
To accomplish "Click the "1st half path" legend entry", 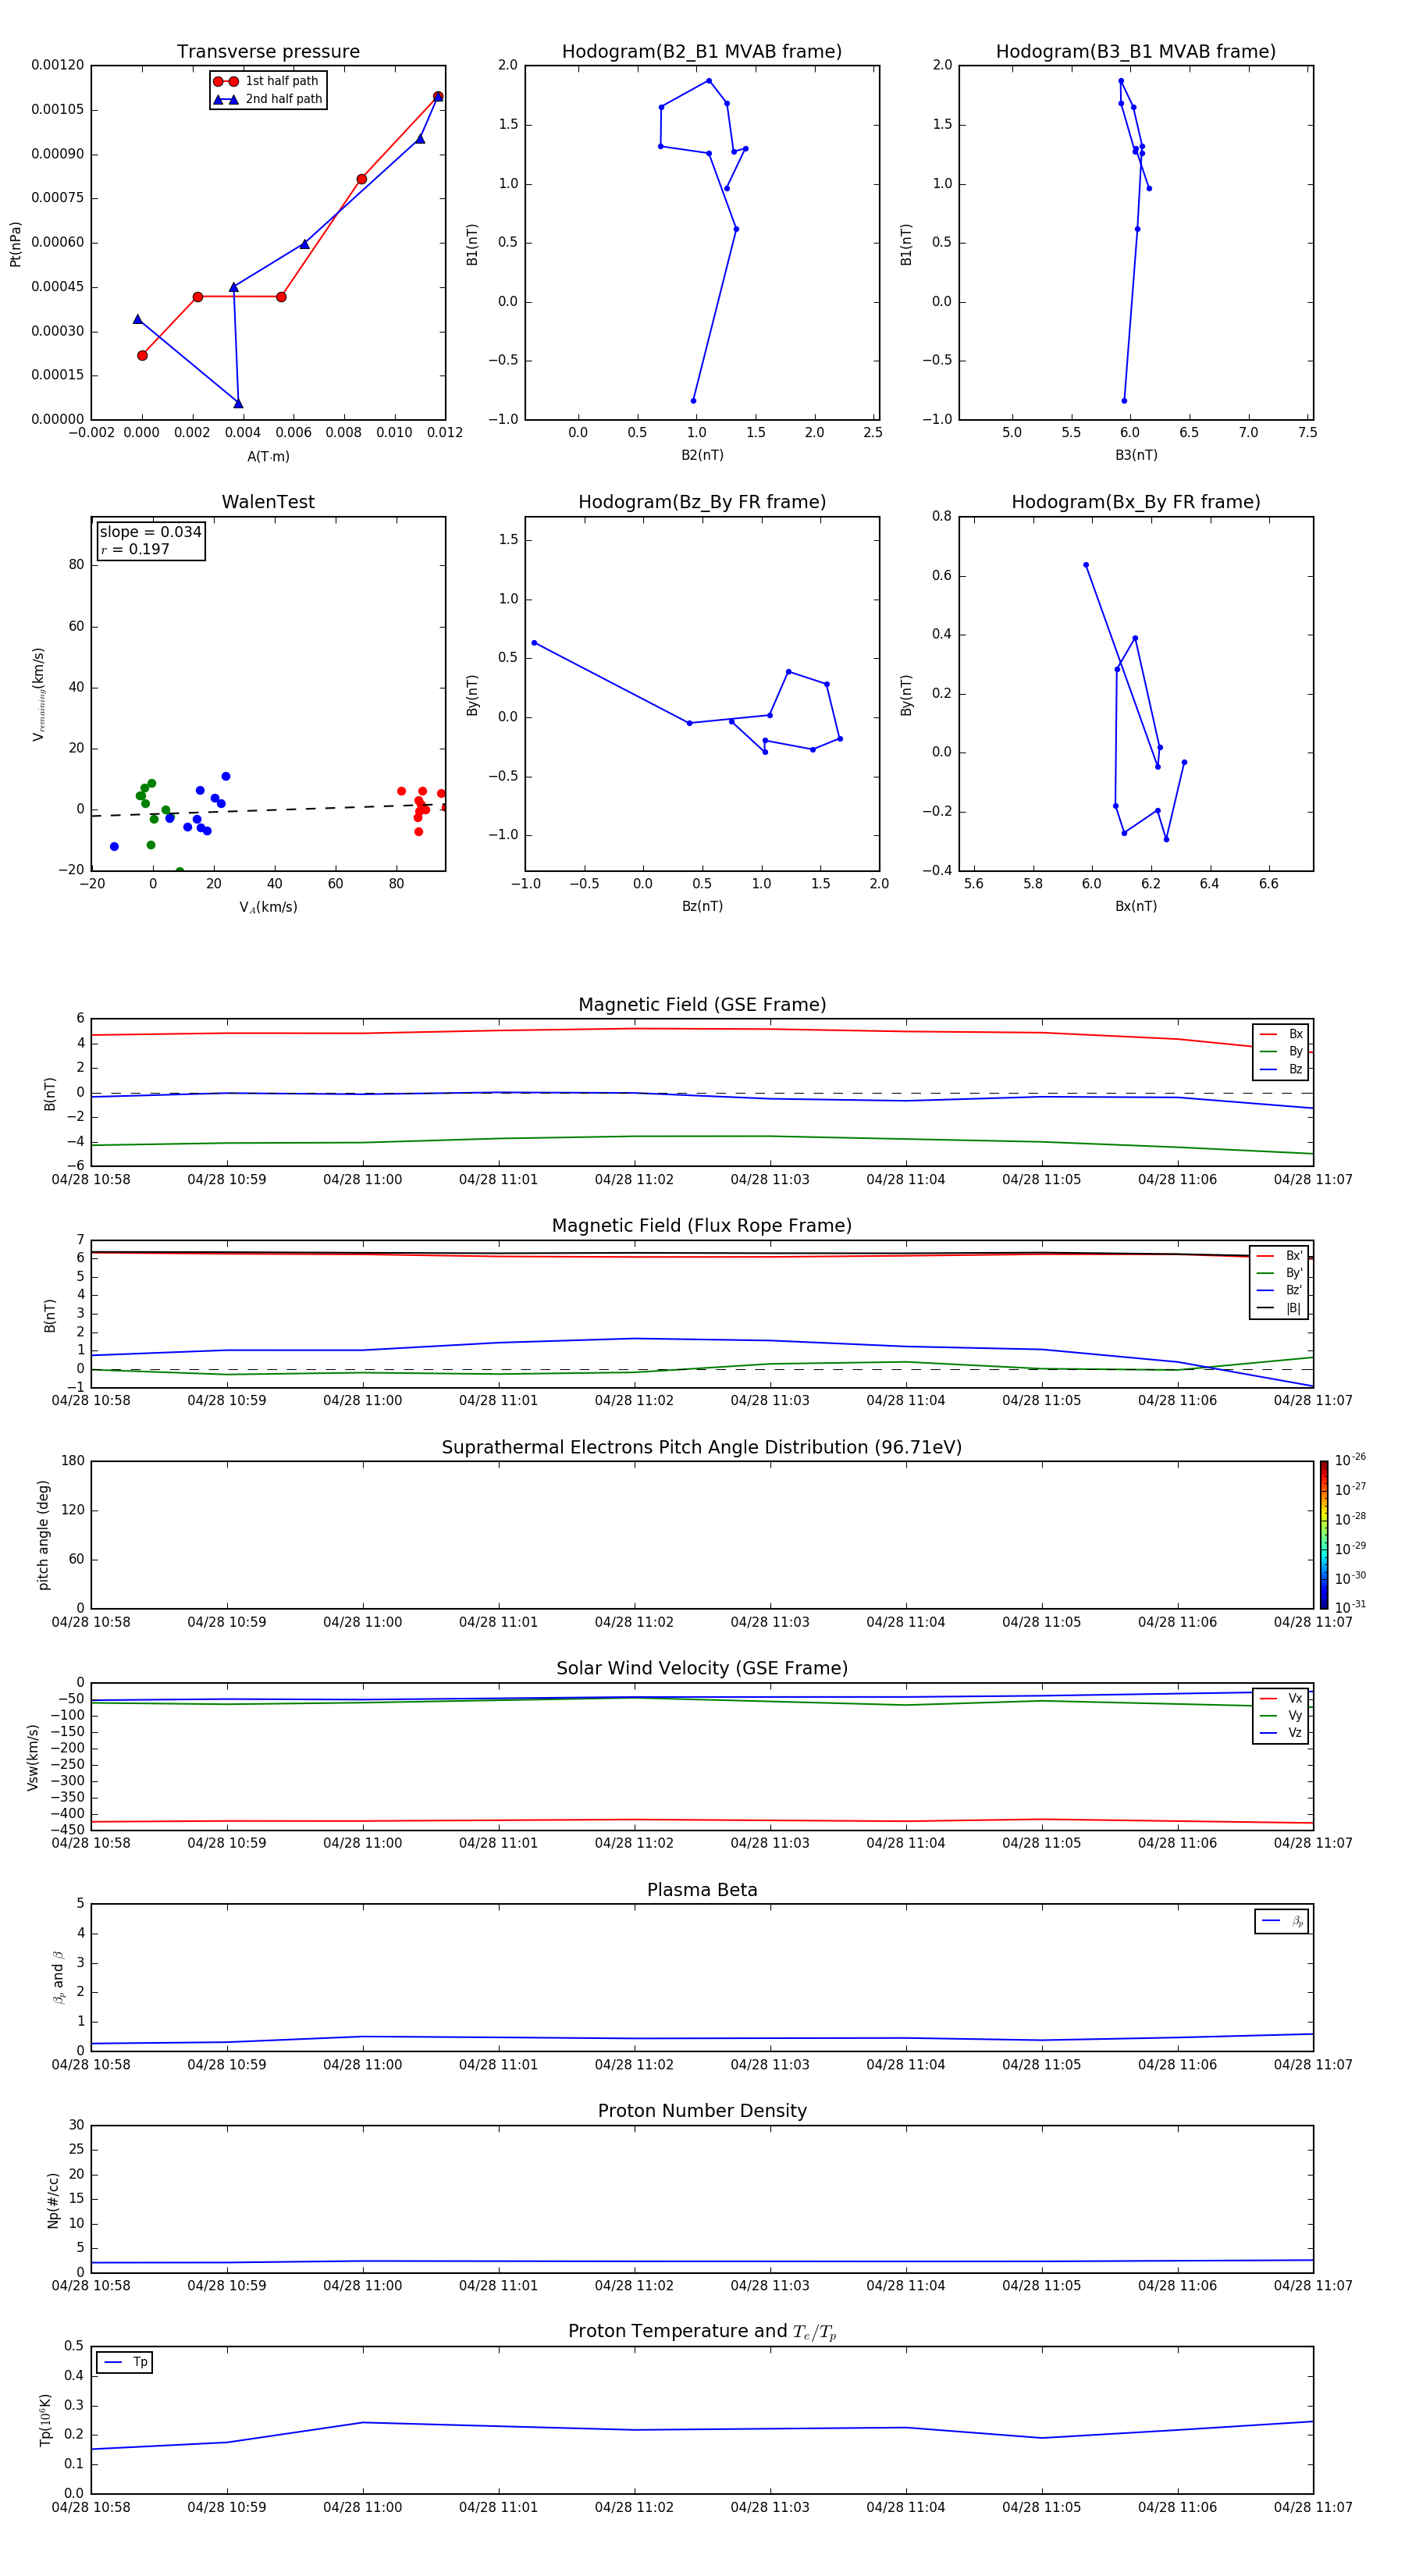I will (267, 81).
